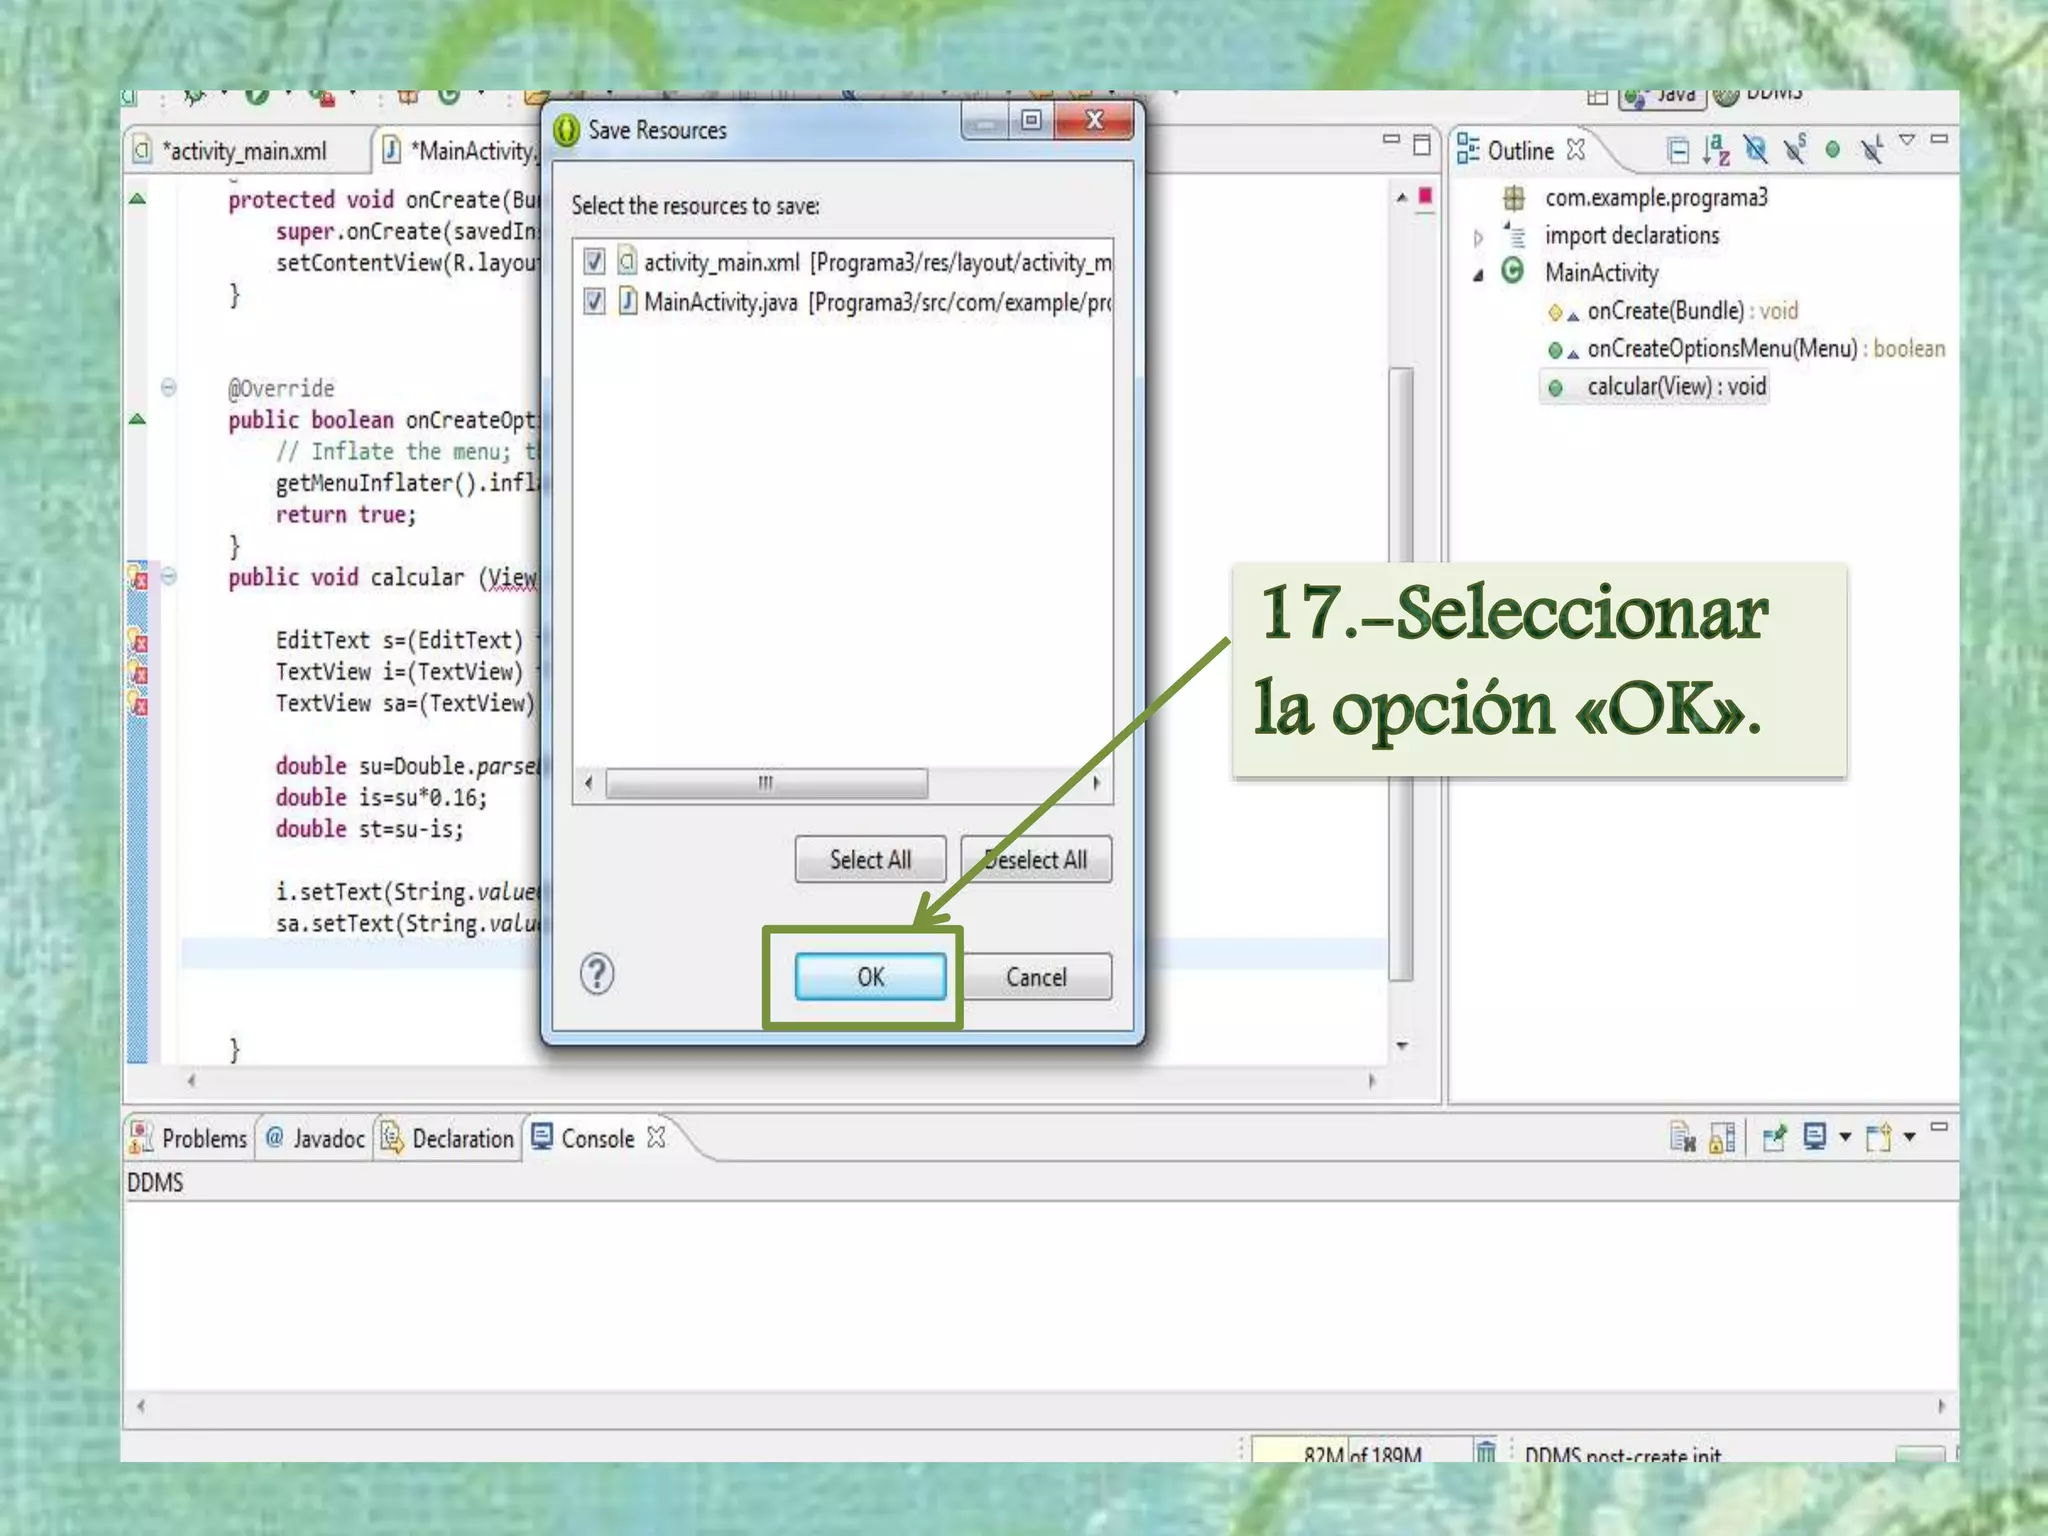Click Collapse All icon in Outline panel

1678,150
